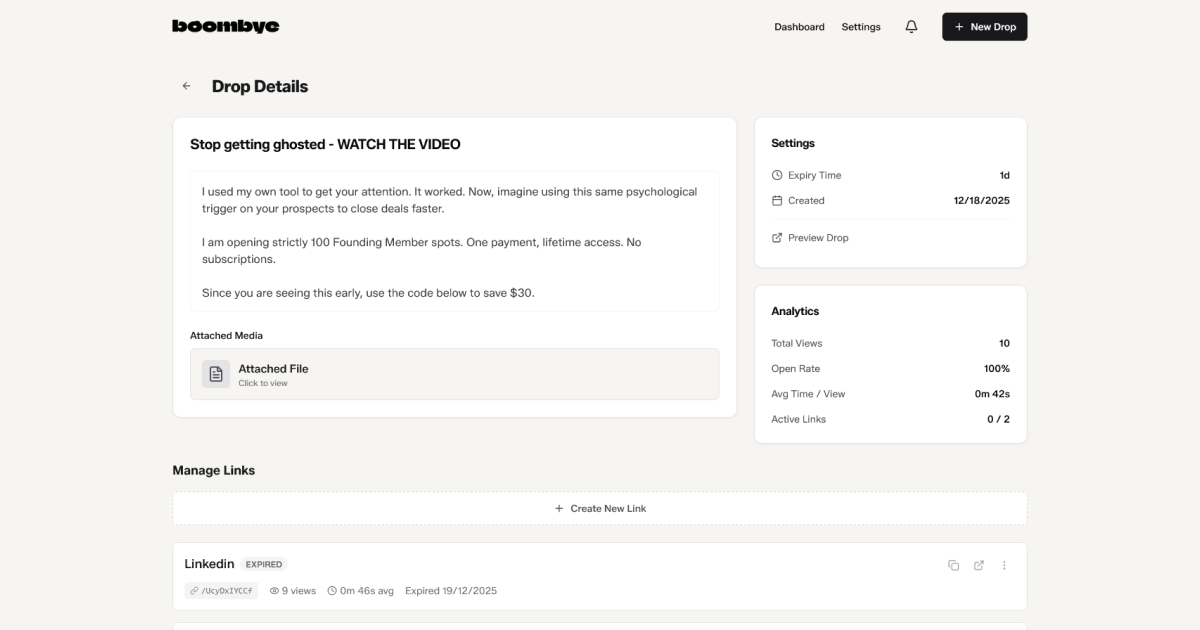Click the New Drop button
The image size is (1200, 630).
click(984, 26)
